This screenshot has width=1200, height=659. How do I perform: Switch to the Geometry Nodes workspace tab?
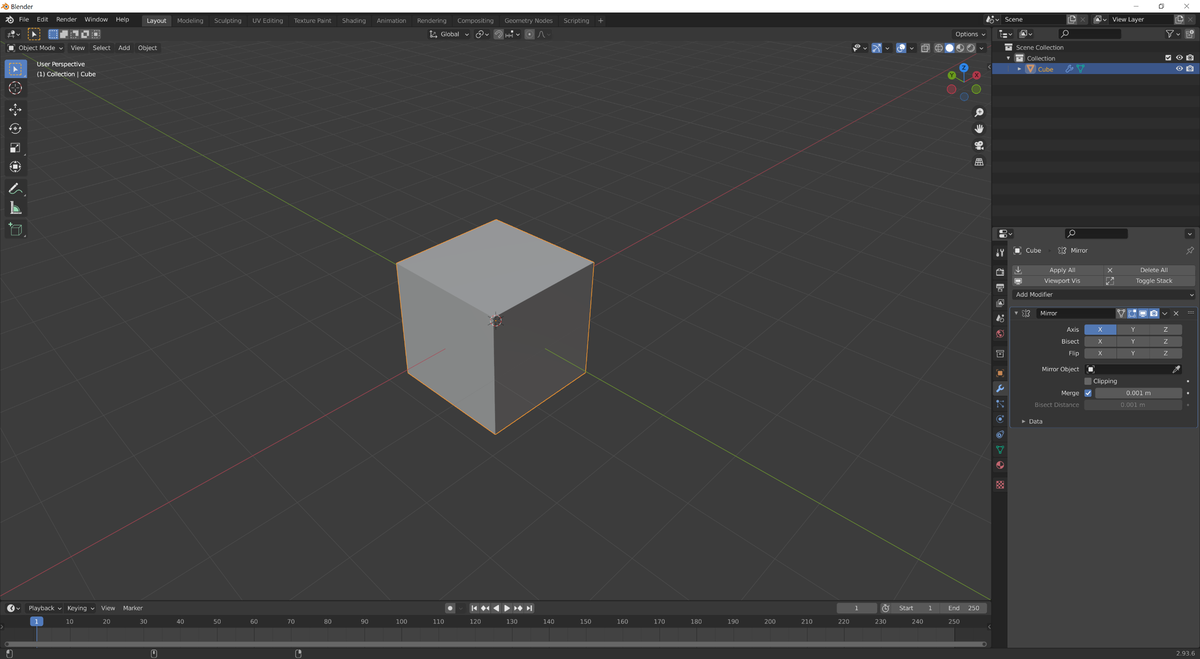pos(528,20)
